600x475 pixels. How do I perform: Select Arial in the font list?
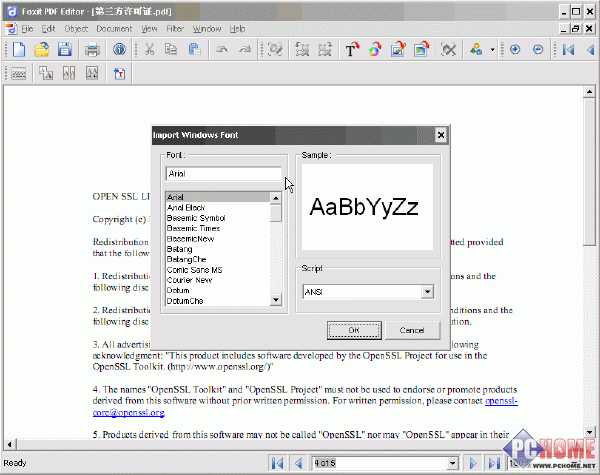coord(218,197)
